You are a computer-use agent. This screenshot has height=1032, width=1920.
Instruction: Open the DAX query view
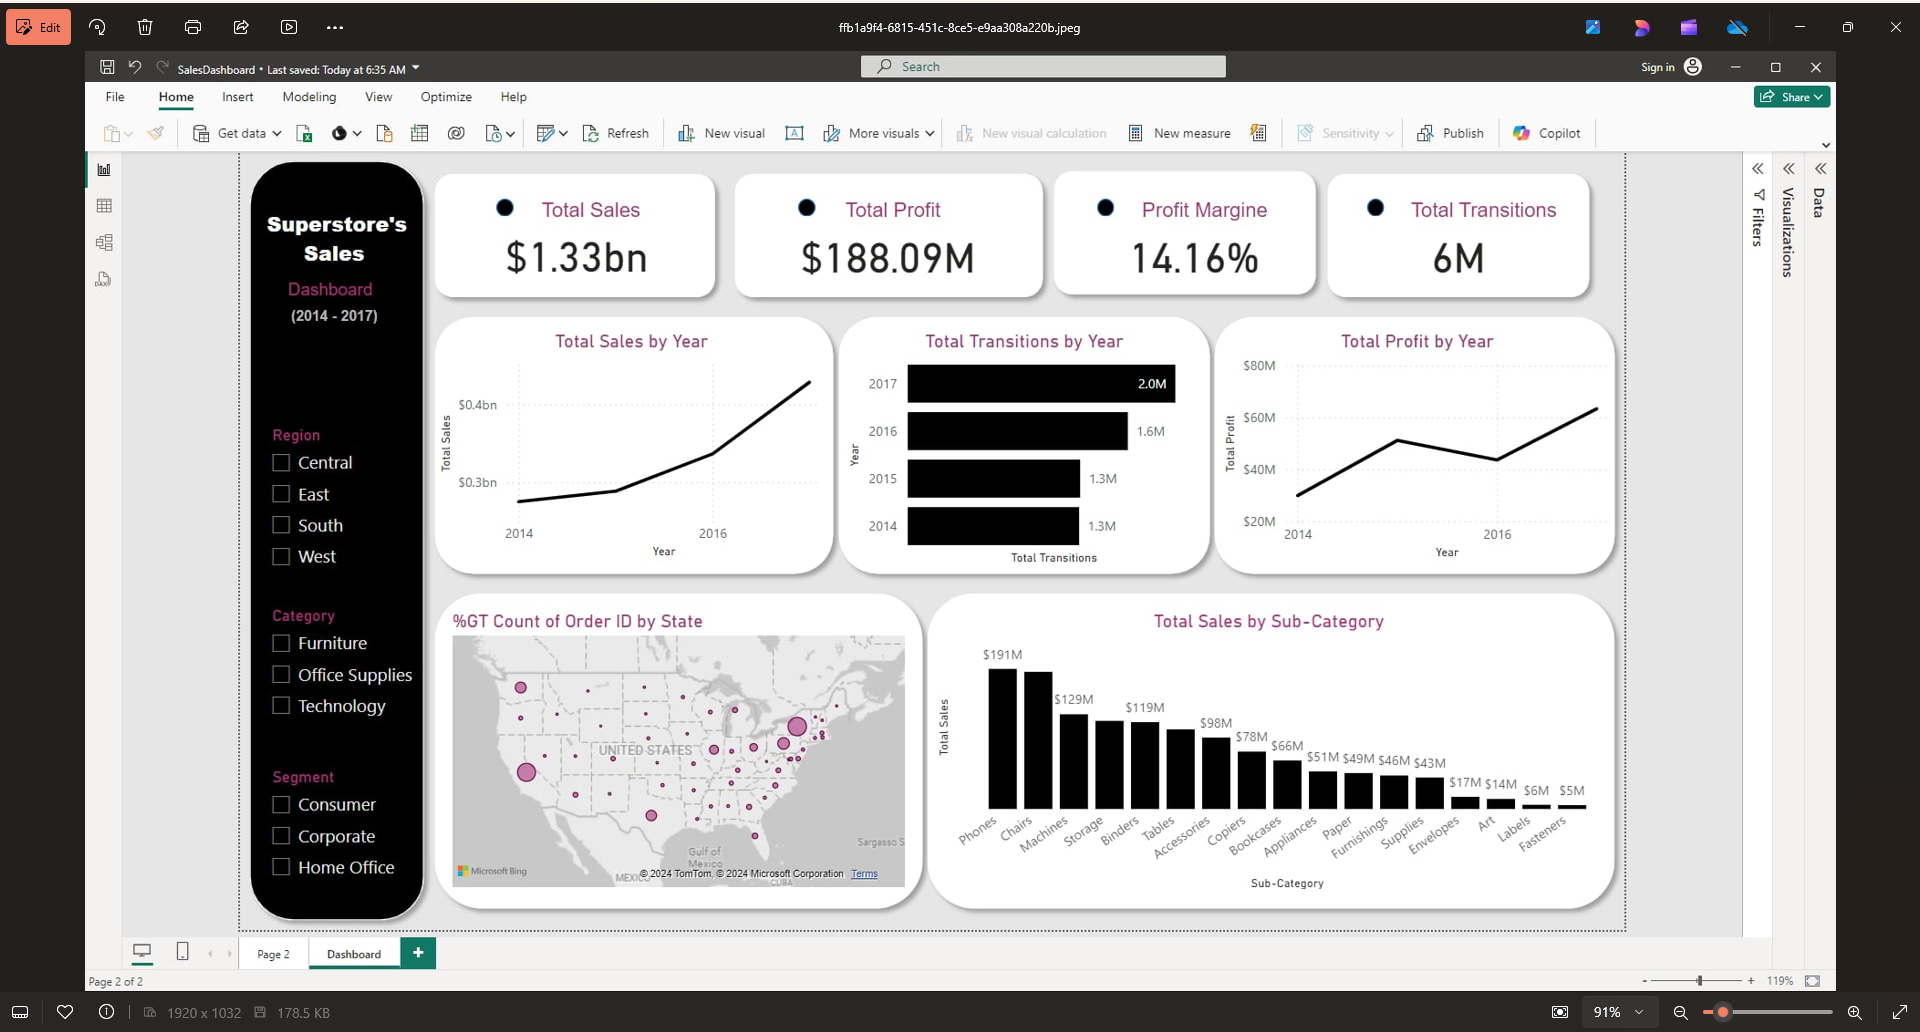pos(103,278)
